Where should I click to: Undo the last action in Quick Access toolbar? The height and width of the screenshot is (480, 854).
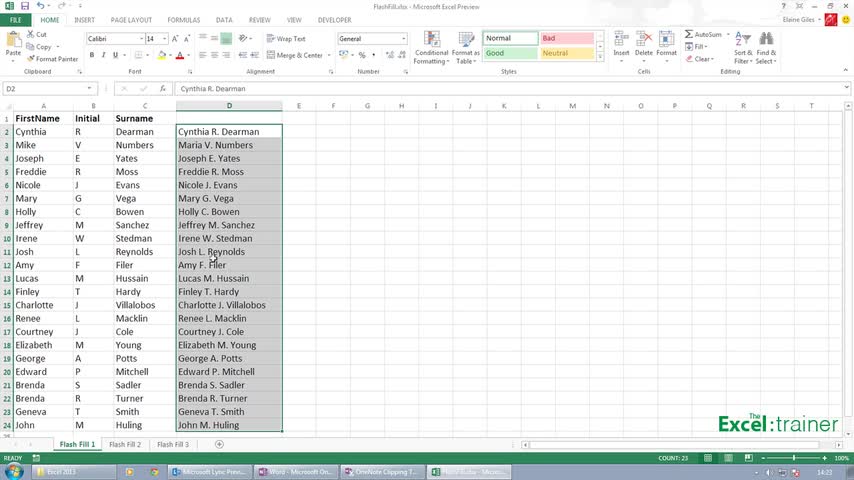pyautogui.click(x=40, y=6)
